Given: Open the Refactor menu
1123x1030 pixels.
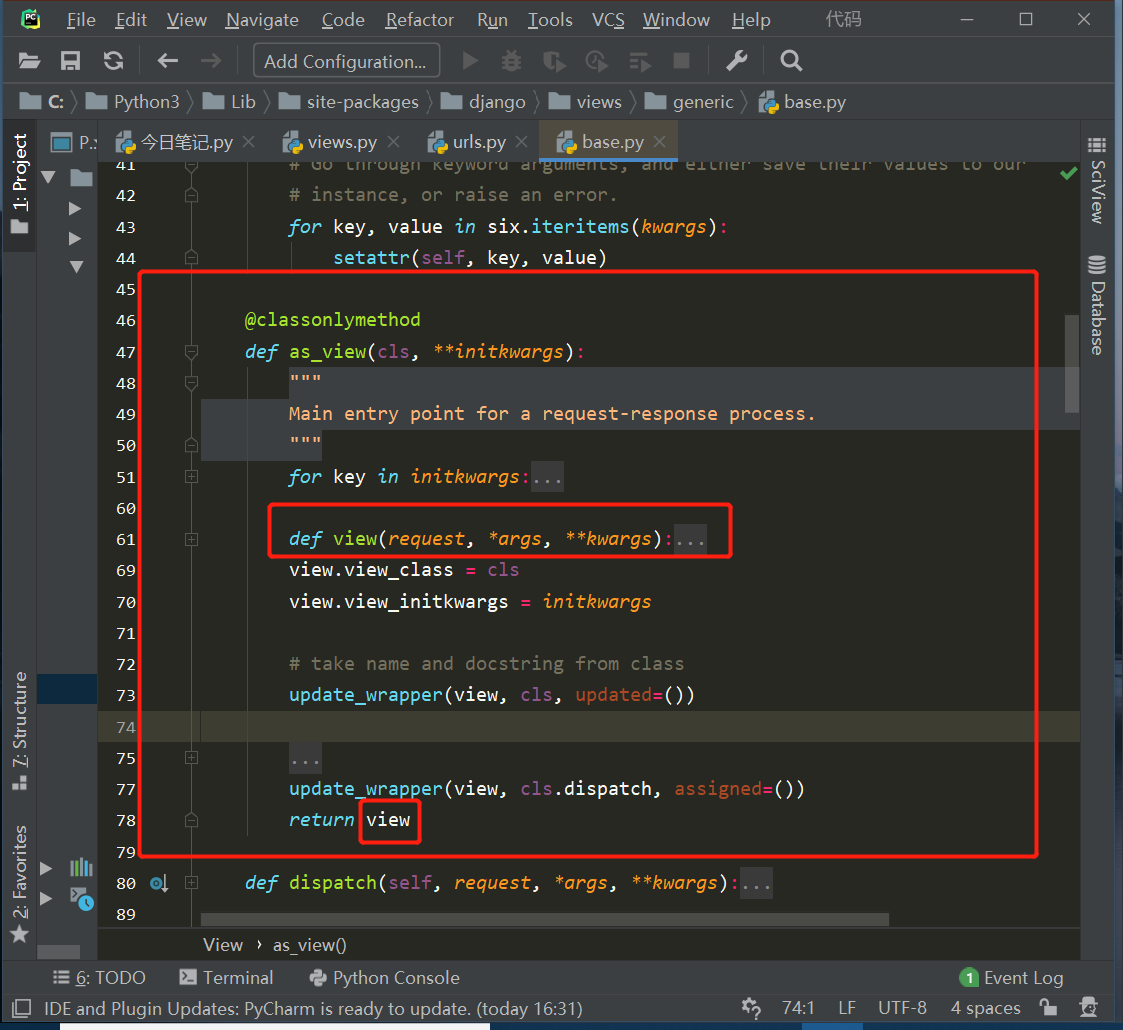Looking at the screenshot, I should click(x=420, y=20).
